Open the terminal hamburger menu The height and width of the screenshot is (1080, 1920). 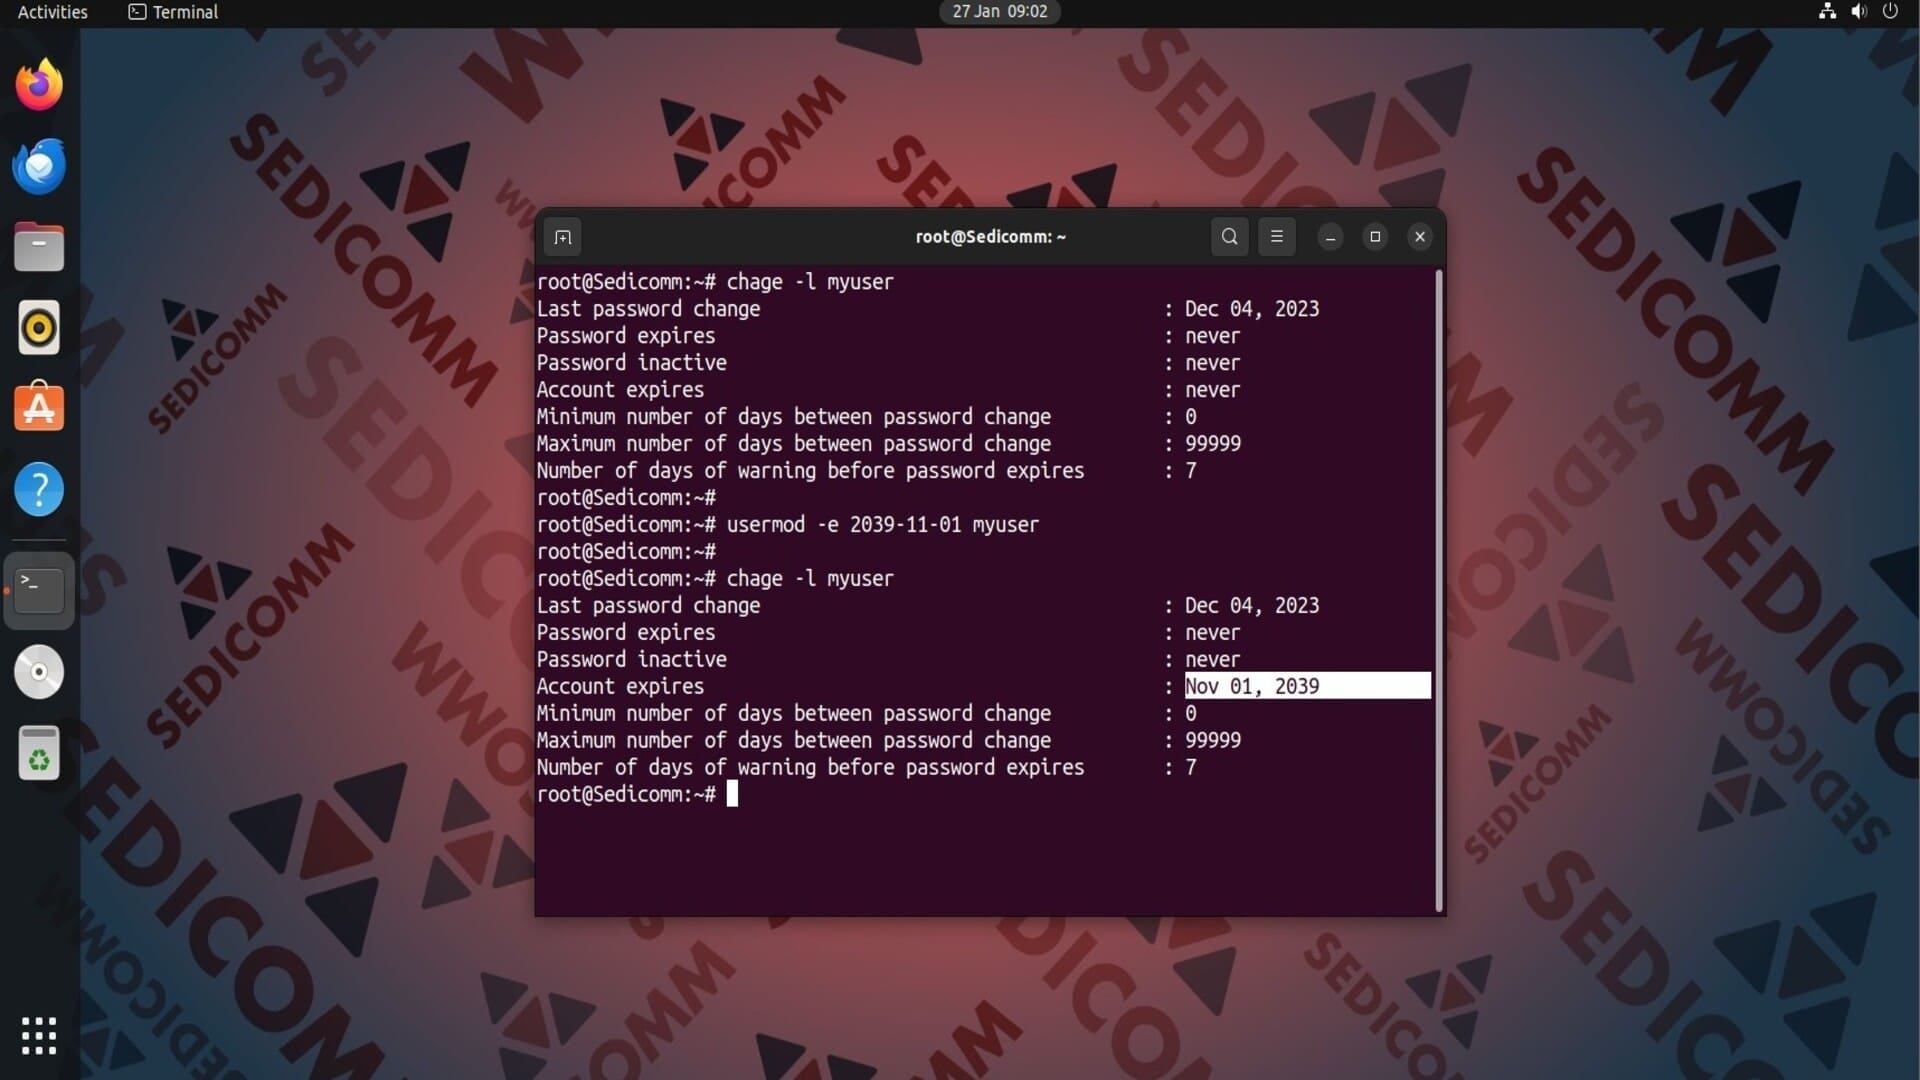coord(1276,237)
